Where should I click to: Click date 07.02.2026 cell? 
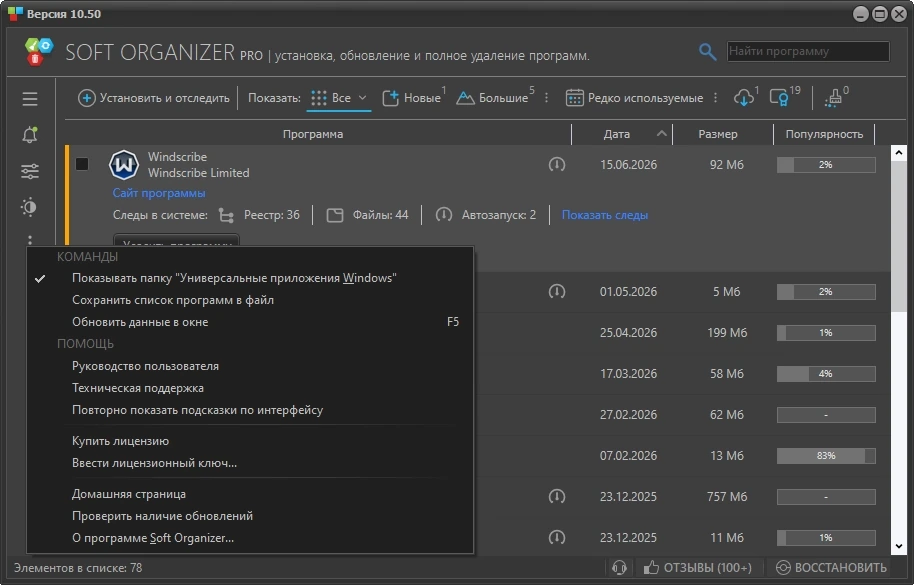click(x=628, y=456)
